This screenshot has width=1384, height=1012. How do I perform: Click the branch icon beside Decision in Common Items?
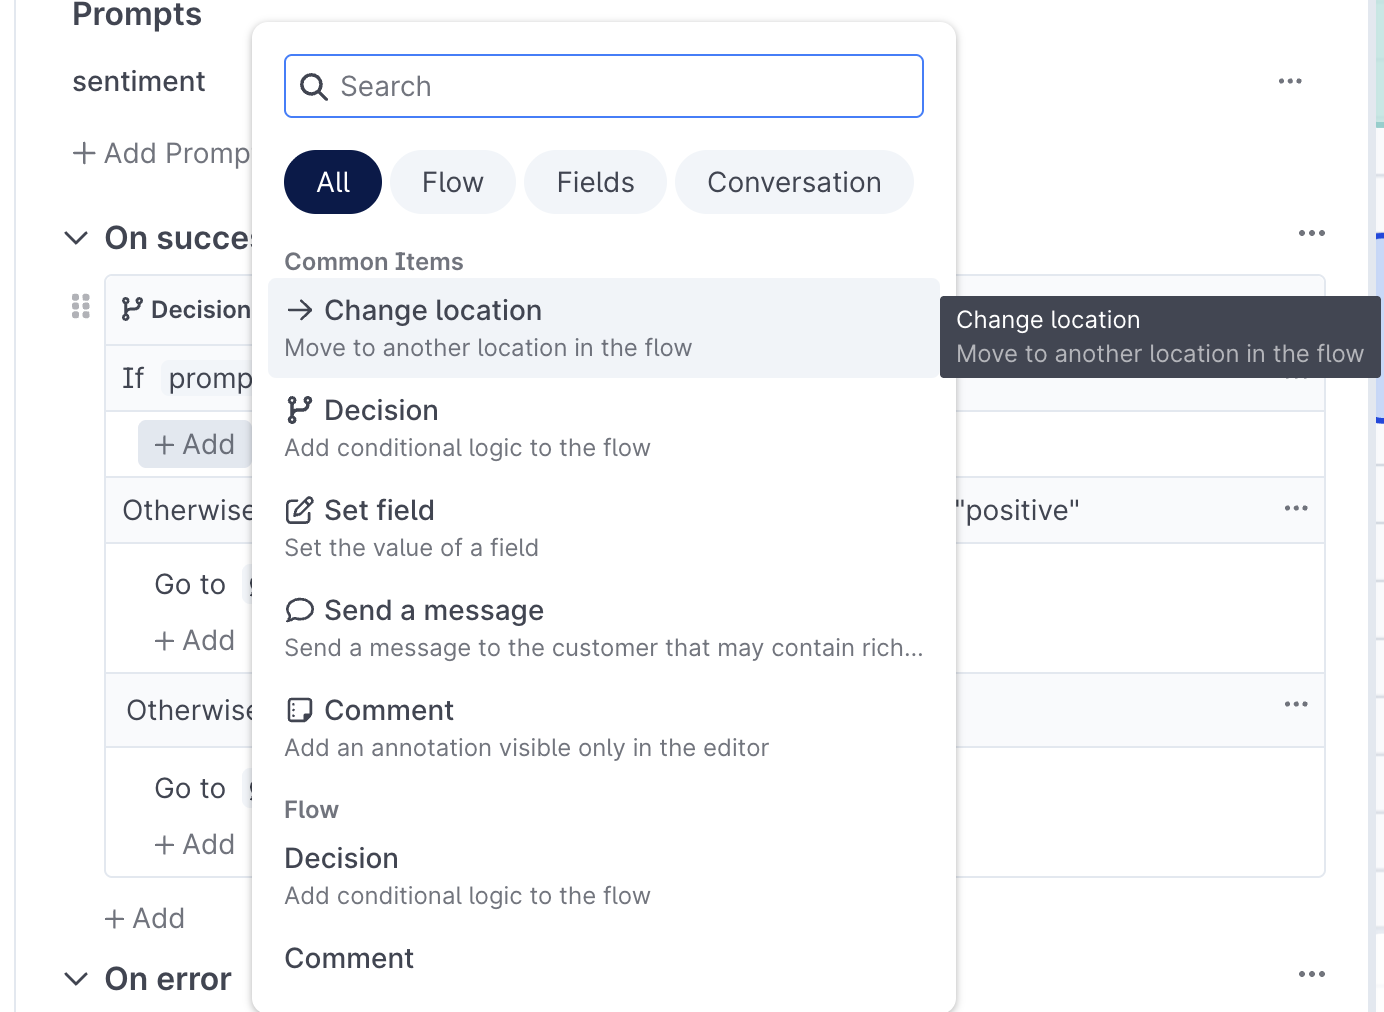(299, 410)
